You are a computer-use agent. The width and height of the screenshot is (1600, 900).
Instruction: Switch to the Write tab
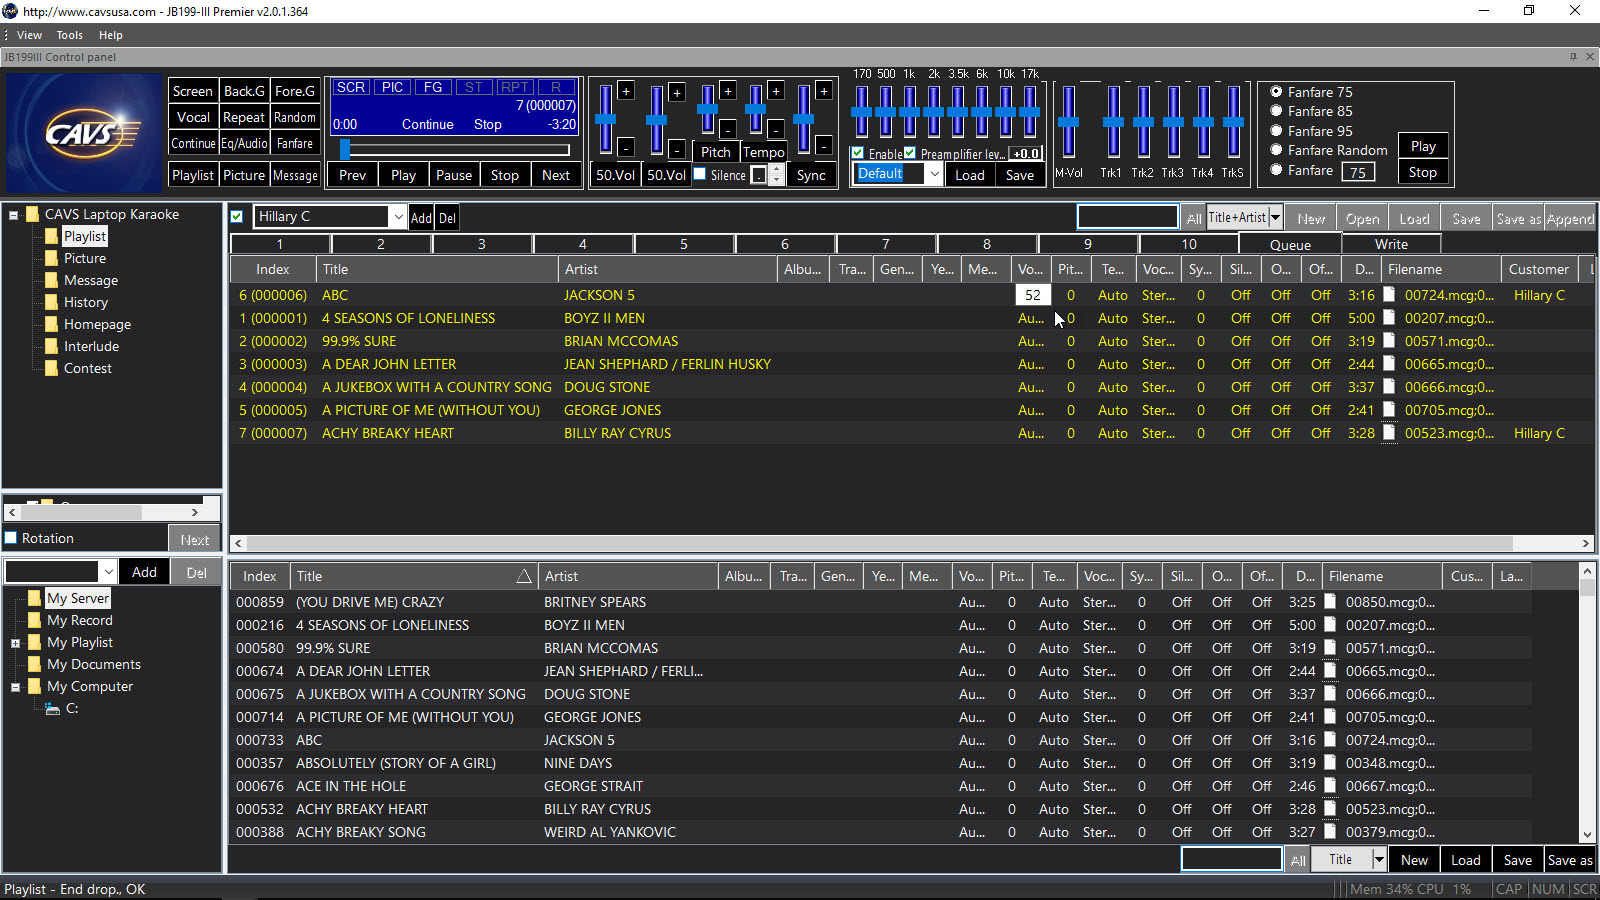1391,244
